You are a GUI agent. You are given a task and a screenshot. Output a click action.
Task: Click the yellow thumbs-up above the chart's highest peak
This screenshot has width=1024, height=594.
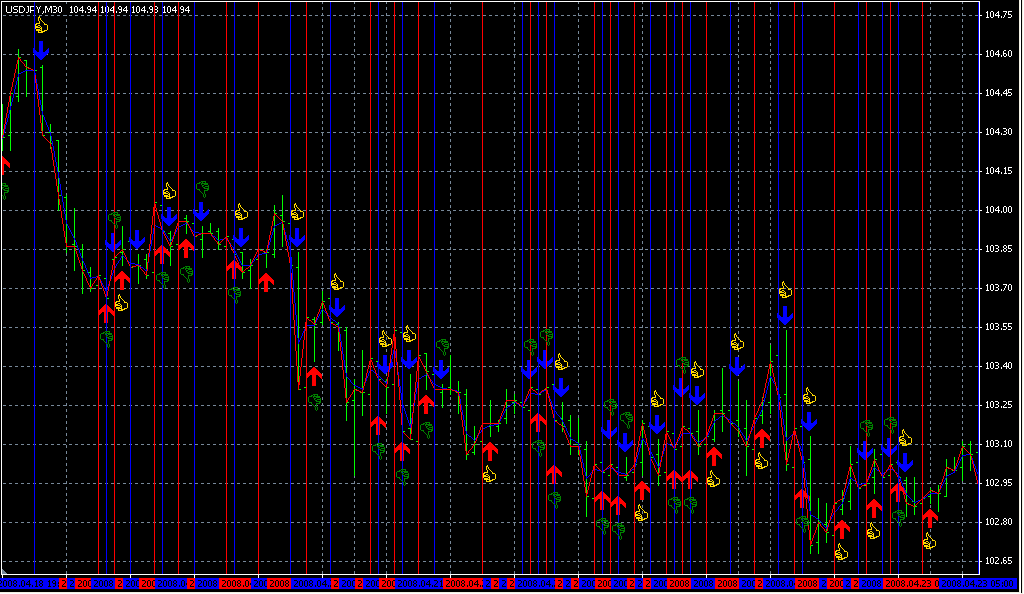coord(42,25)
